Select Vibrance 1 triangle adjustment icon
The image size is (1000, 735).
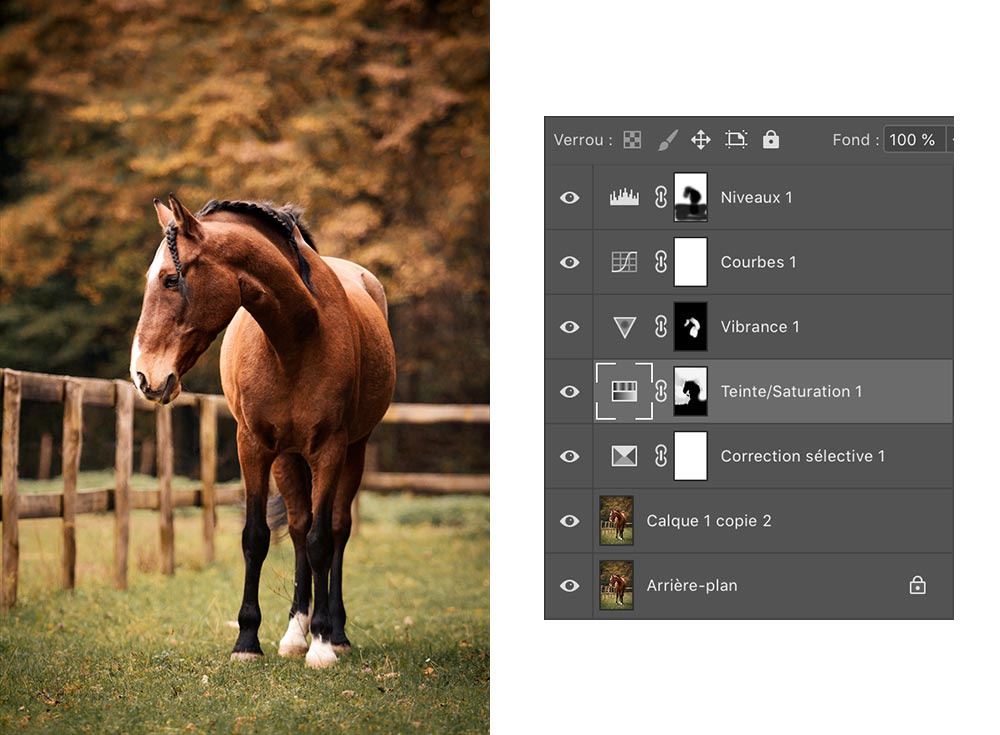coord(624,327)
